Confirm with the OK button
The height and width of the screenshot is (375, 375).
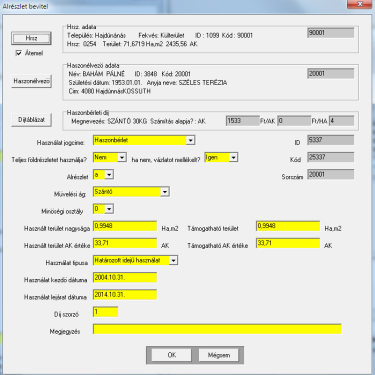click(x=172, y=355)
